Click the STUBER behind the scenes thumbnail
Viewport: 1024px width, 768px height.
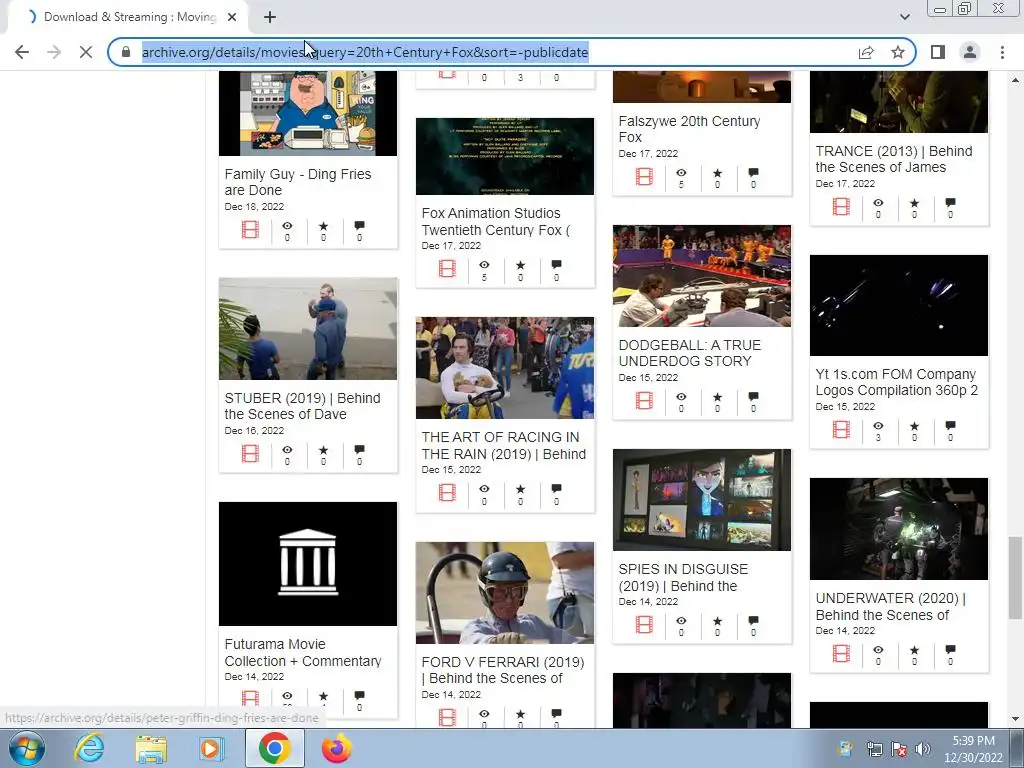click(x=308, y=328)
